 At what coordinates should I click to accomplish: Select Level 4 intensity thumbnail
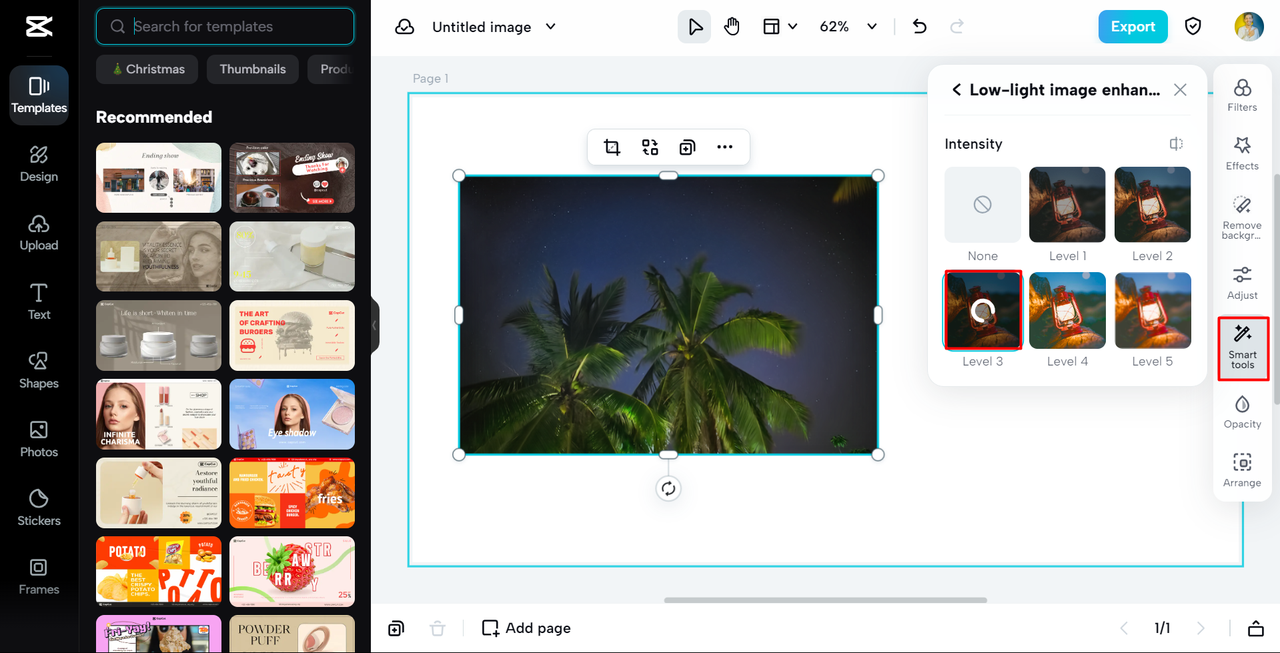click(1067, 310)
